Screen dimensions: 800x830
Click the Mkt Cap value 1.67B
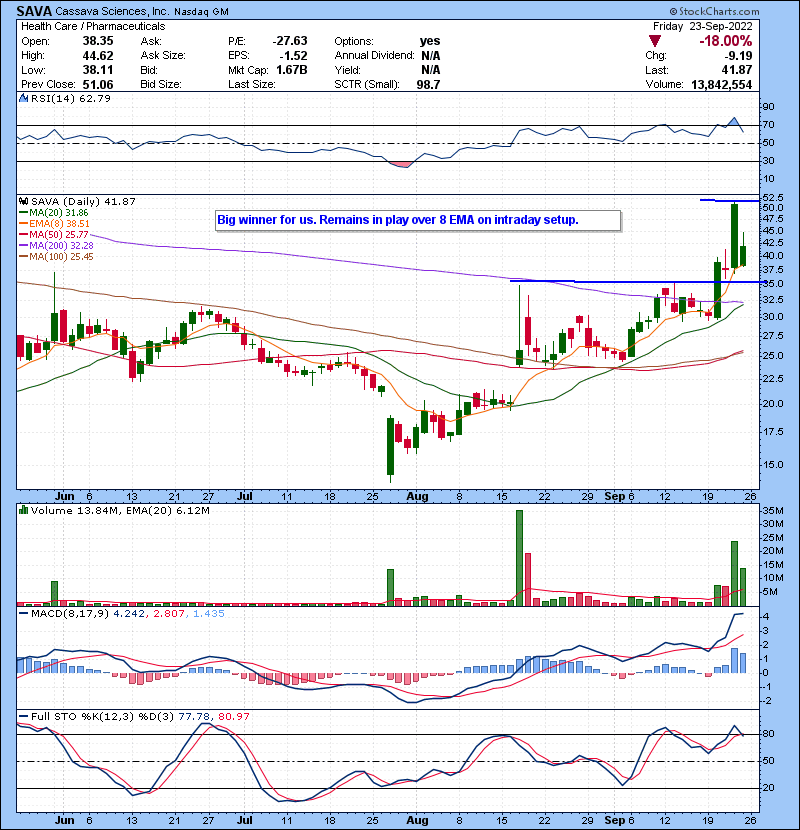click(292, 70)
